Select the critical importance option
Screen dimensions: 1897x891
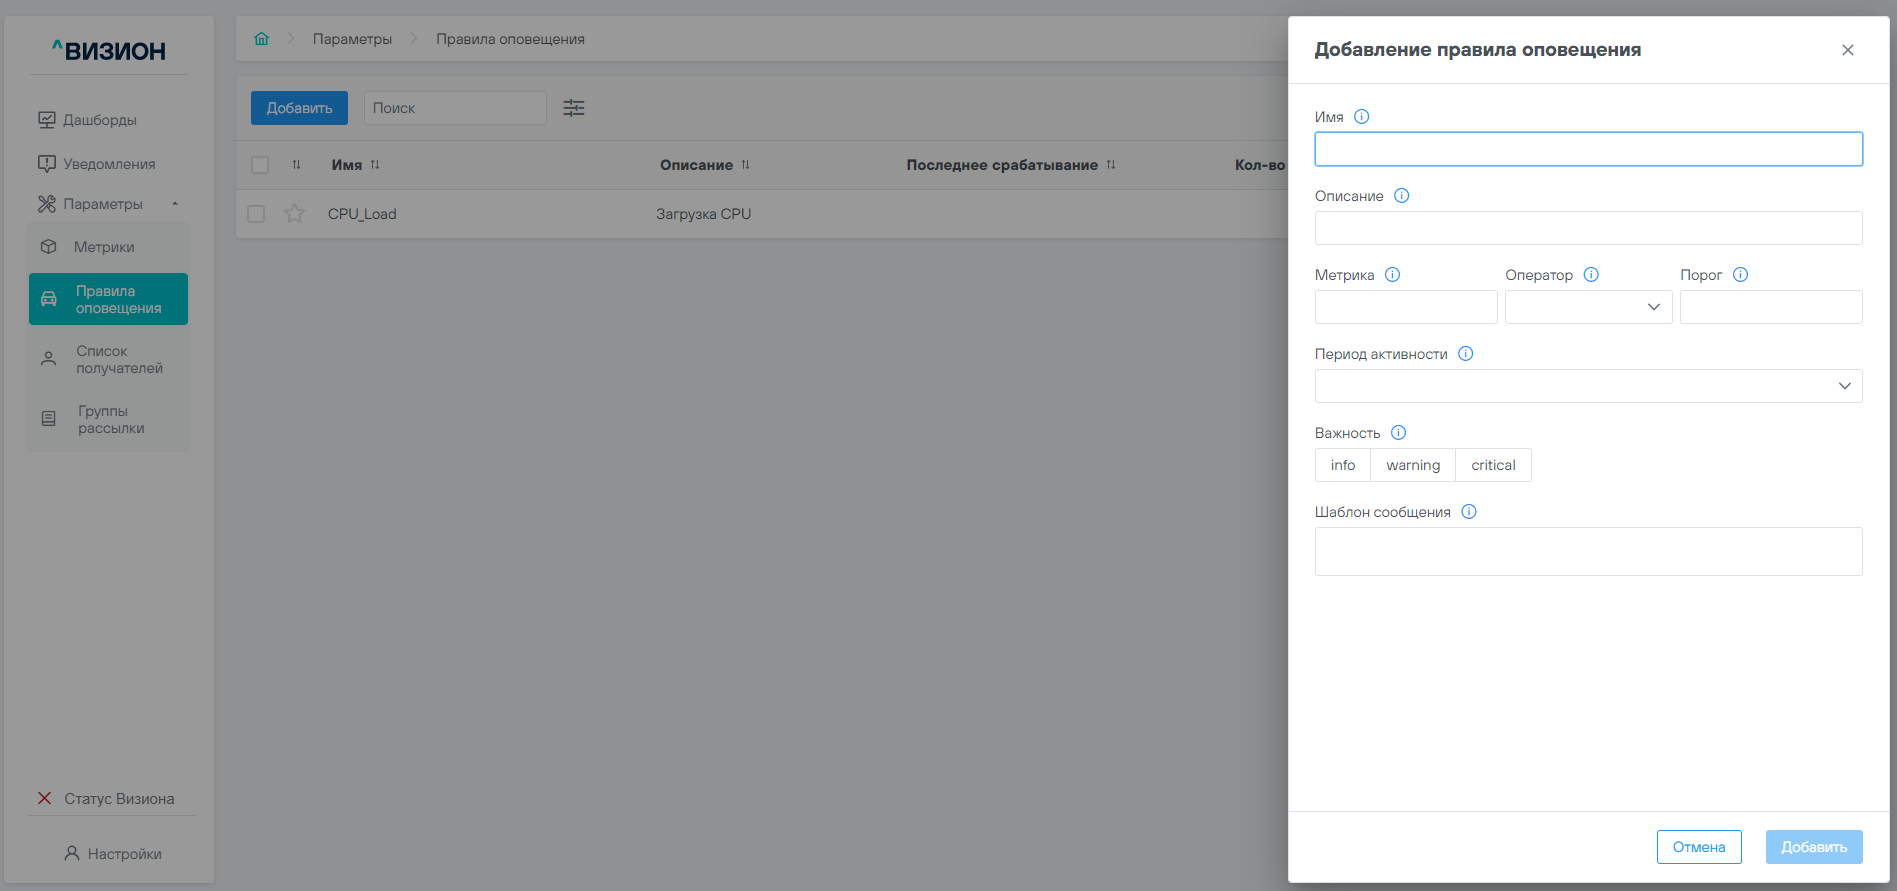tap(1492, 465)
